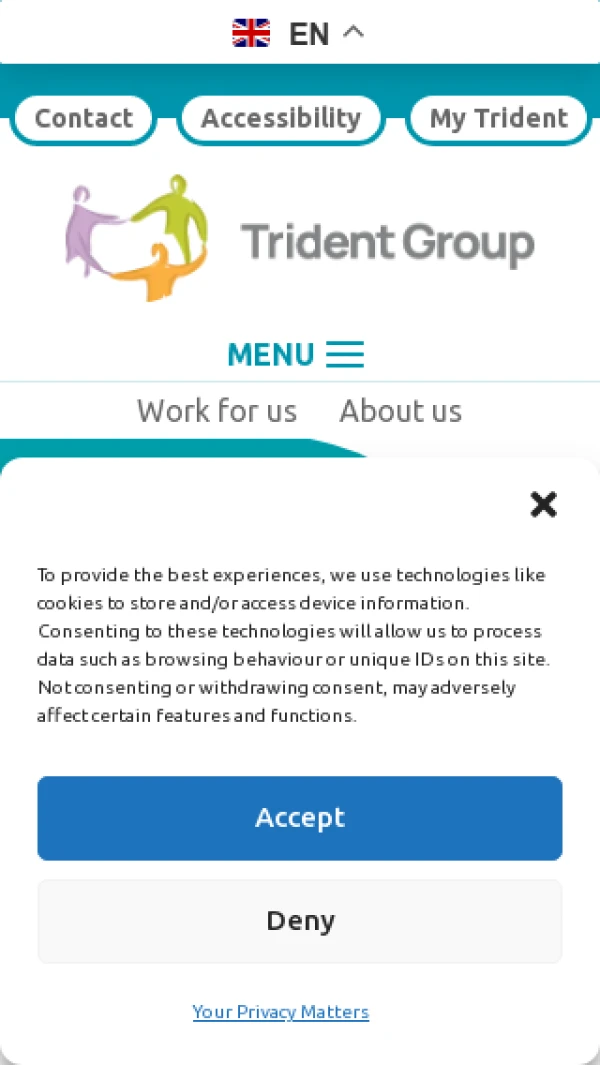600x1065 pixels.
Task: Click the cookie consent description text
Action: pos(294,645)
